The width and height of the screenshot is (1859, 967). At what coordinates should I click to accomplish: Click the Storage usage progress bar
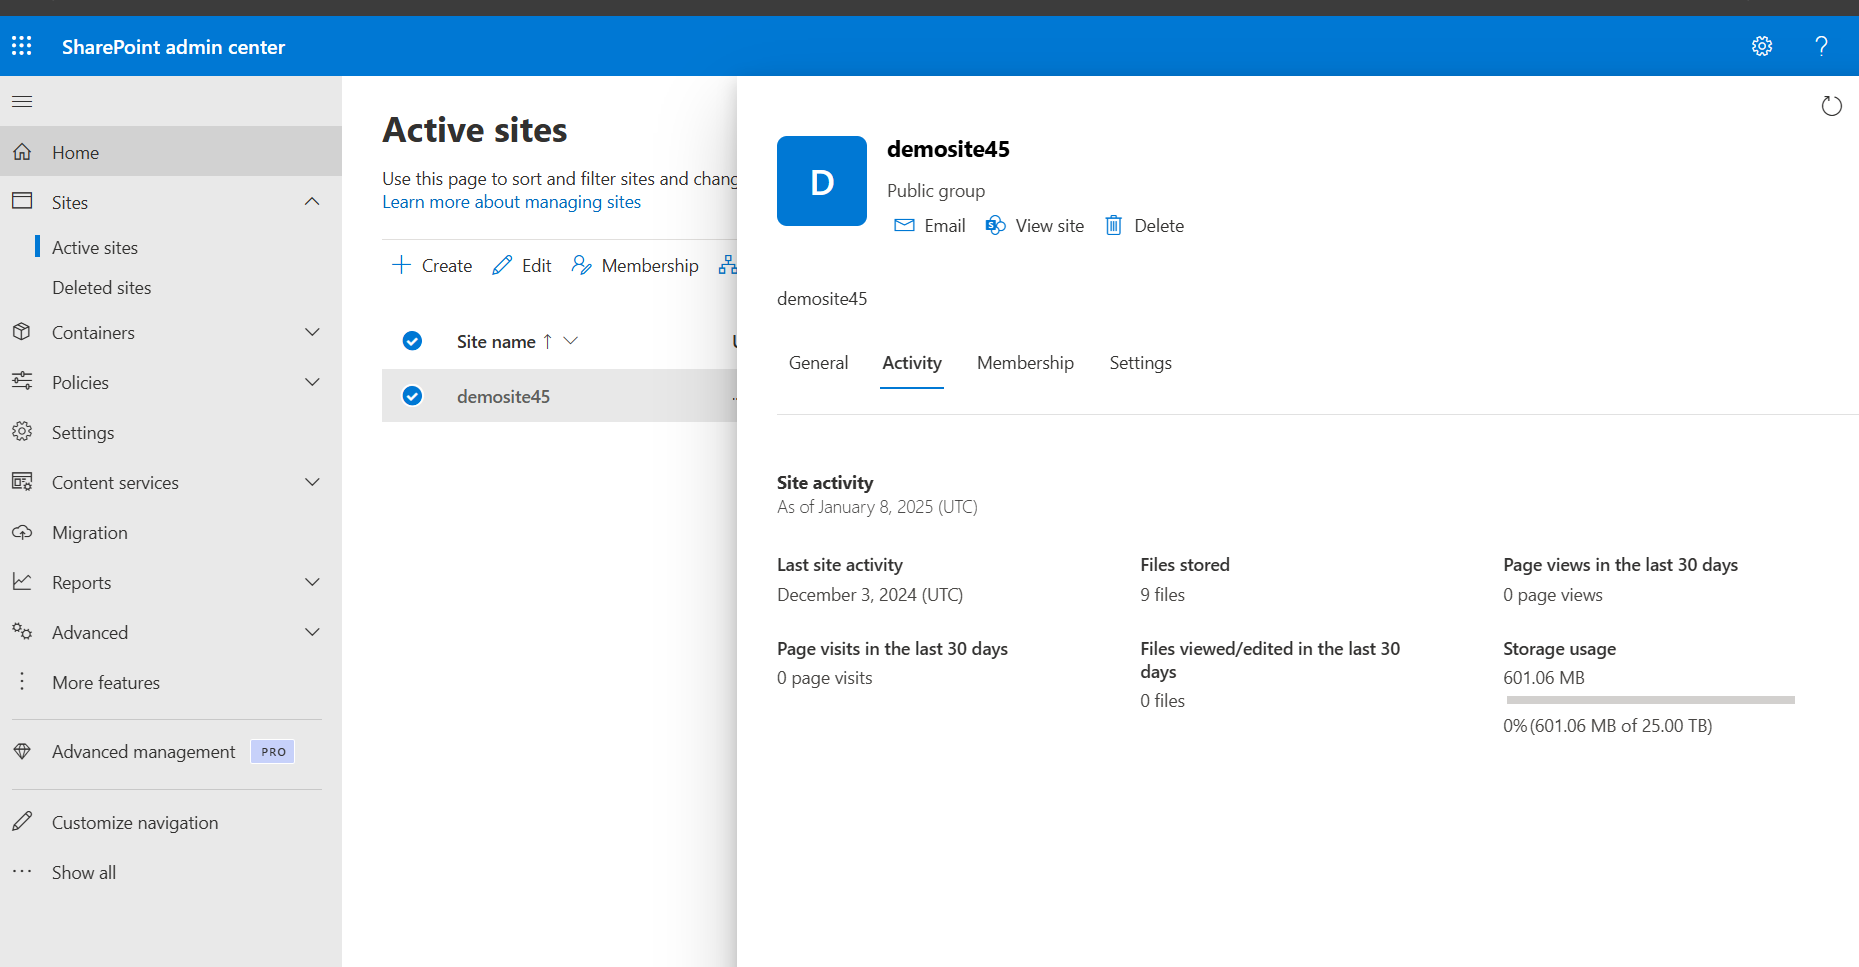tap(1649, 700)
